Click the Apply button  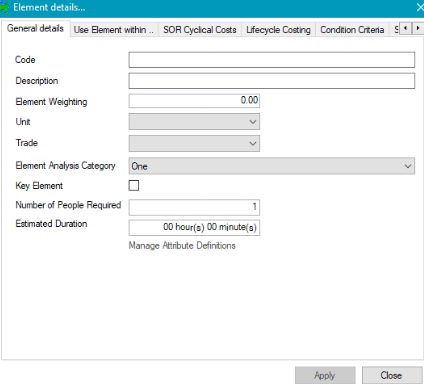[325, 375]
